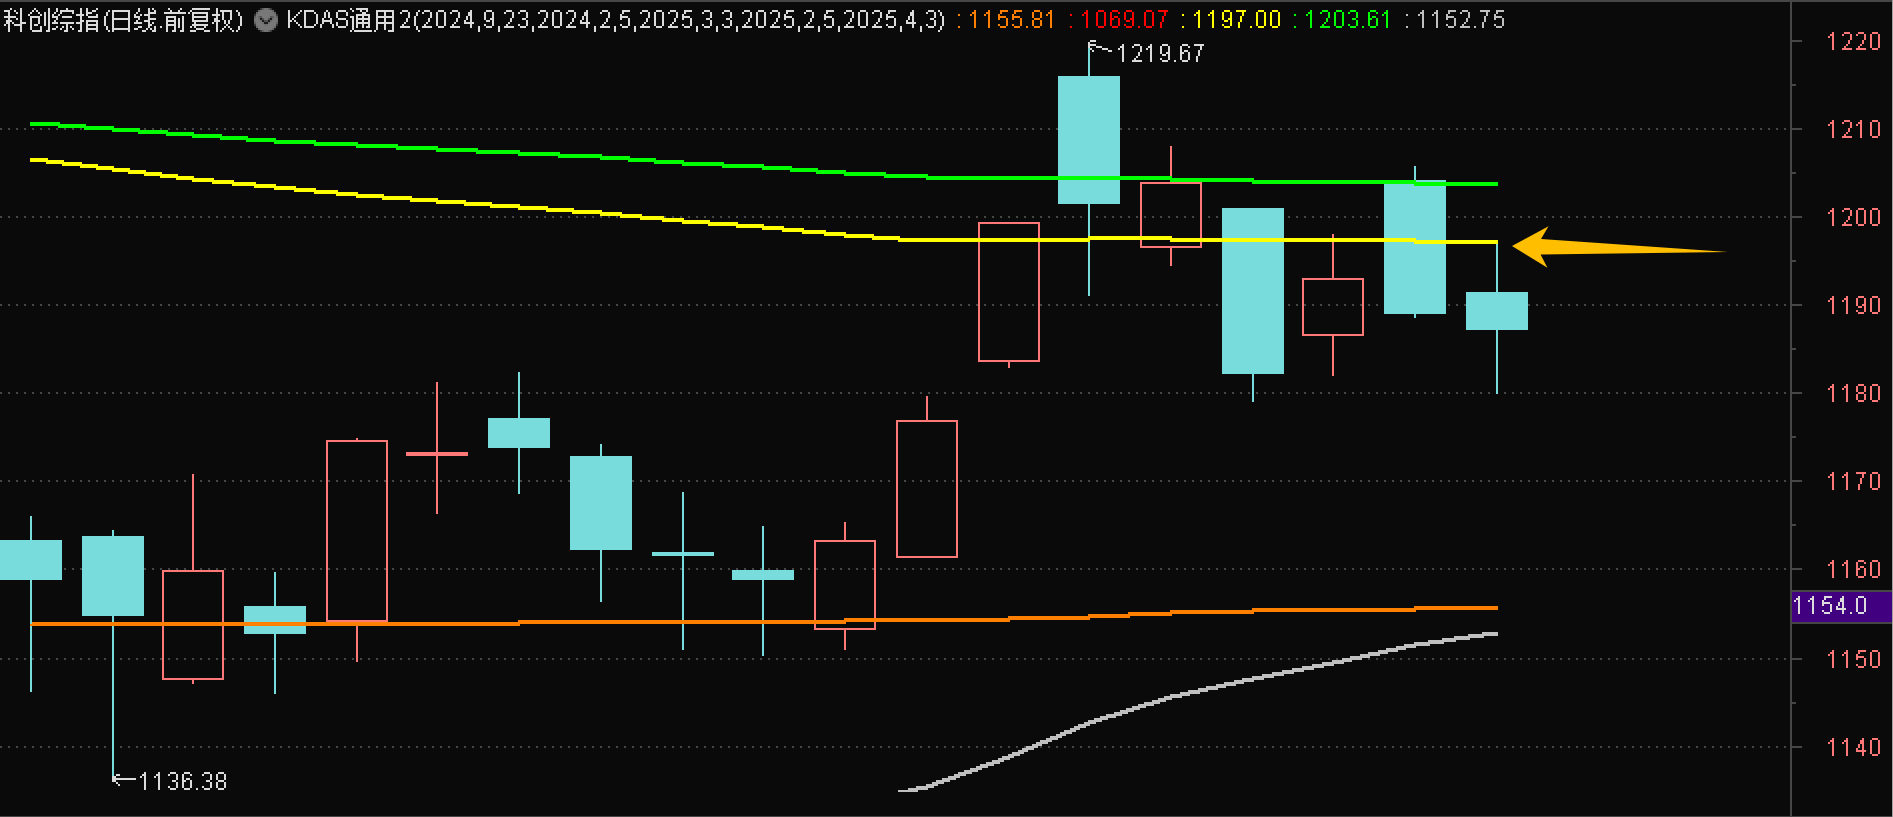Click the 1190 price axis label
Image resolution: width=1893 pixels, height=817 pixels.
(x=1854, y=306)
